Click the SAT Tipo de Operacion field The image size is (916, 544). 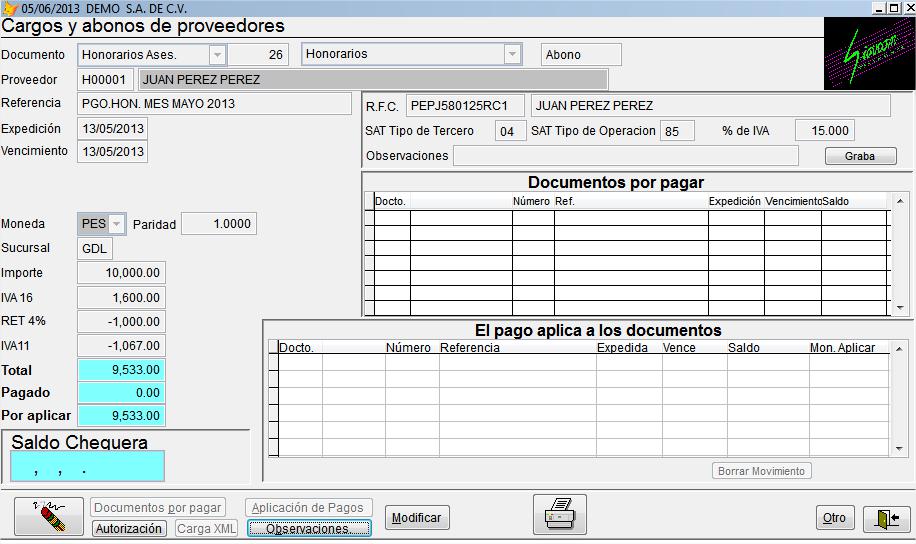tap(676, 131)
